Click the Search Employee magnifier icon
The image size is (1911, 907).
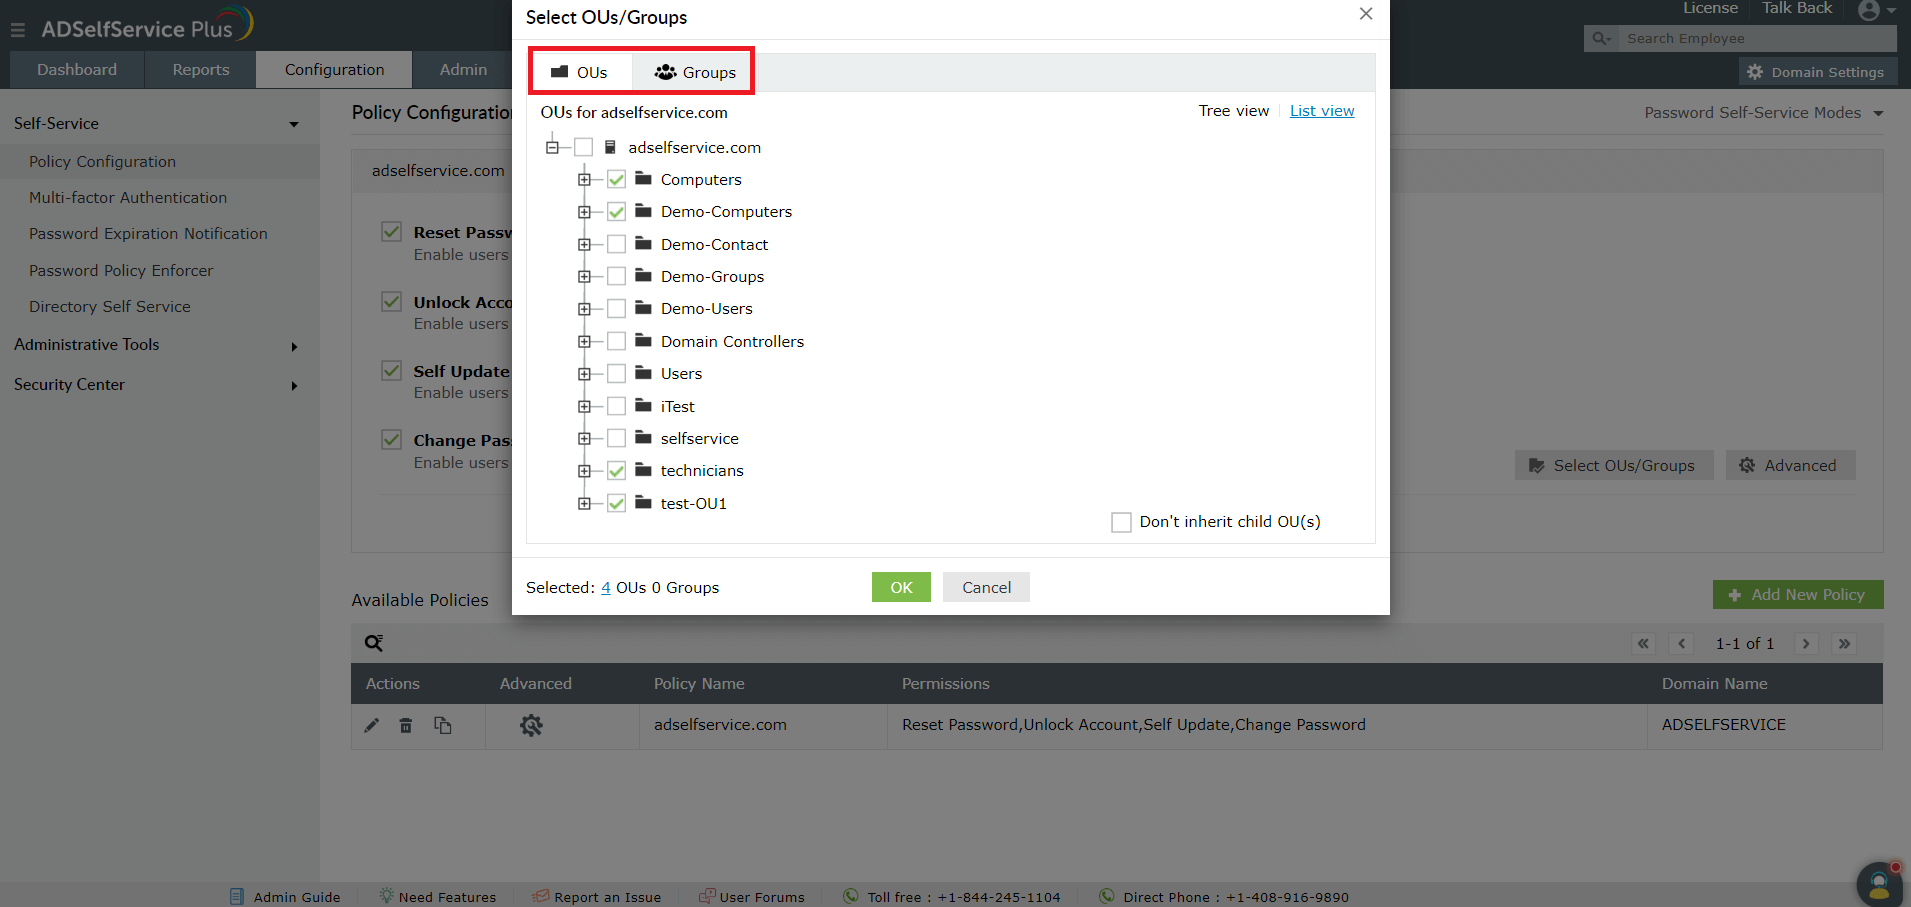1601,38
